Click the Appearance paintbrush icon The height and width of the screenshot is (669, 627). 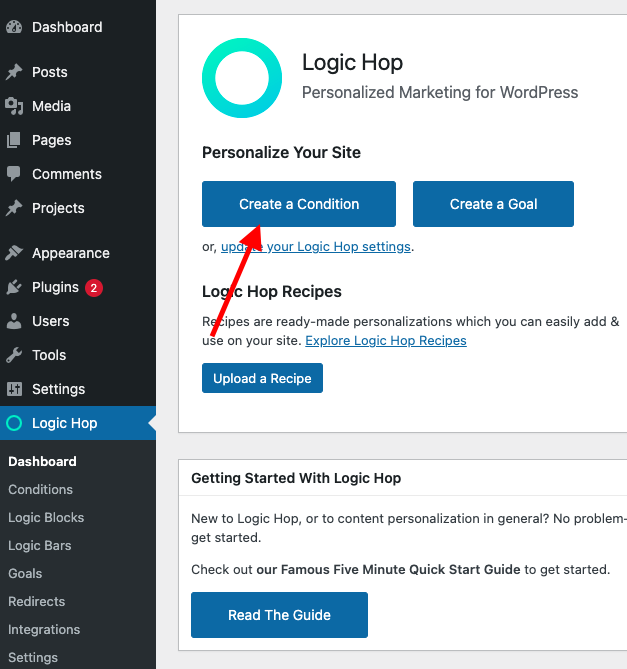point(14,253)
